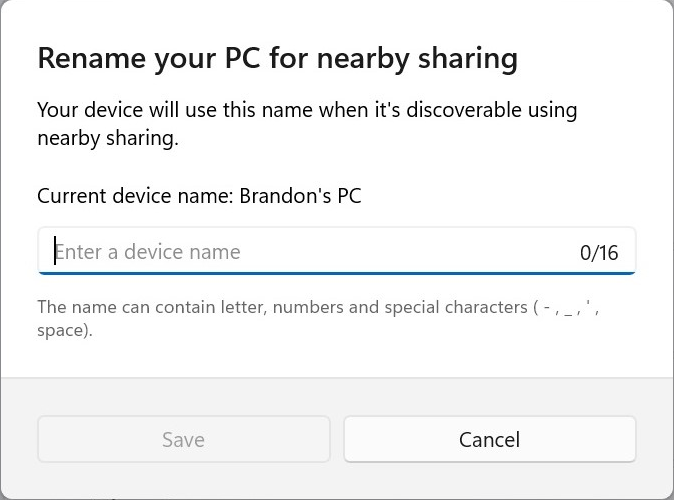
Task: Click the 'Your device will use this name' description
Action: (307, 124)
